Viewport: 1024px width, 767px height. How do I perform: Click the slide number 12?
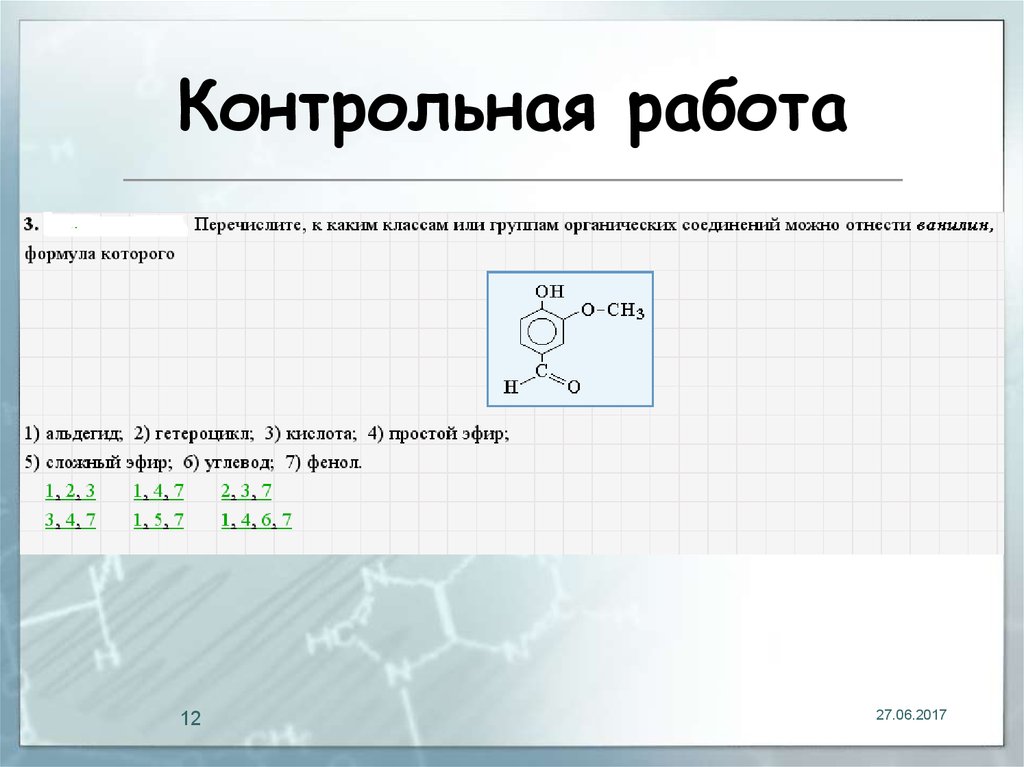[190, 718]
